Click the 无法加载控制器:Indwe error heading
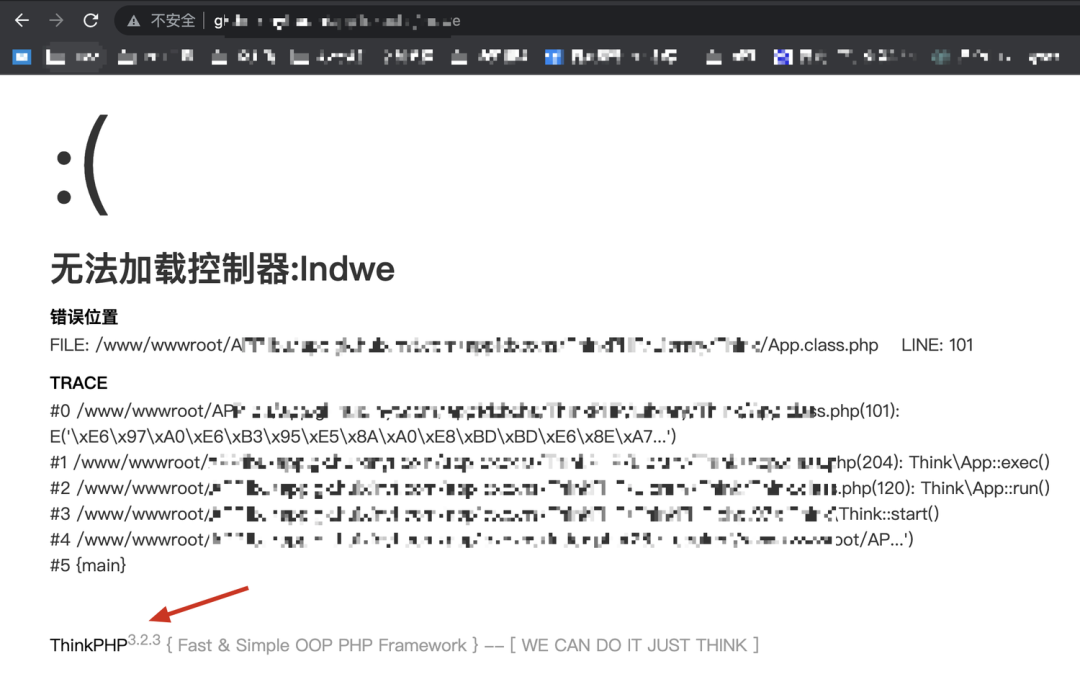This screenshot has height=692, width=1080. [x=222, y=268]
